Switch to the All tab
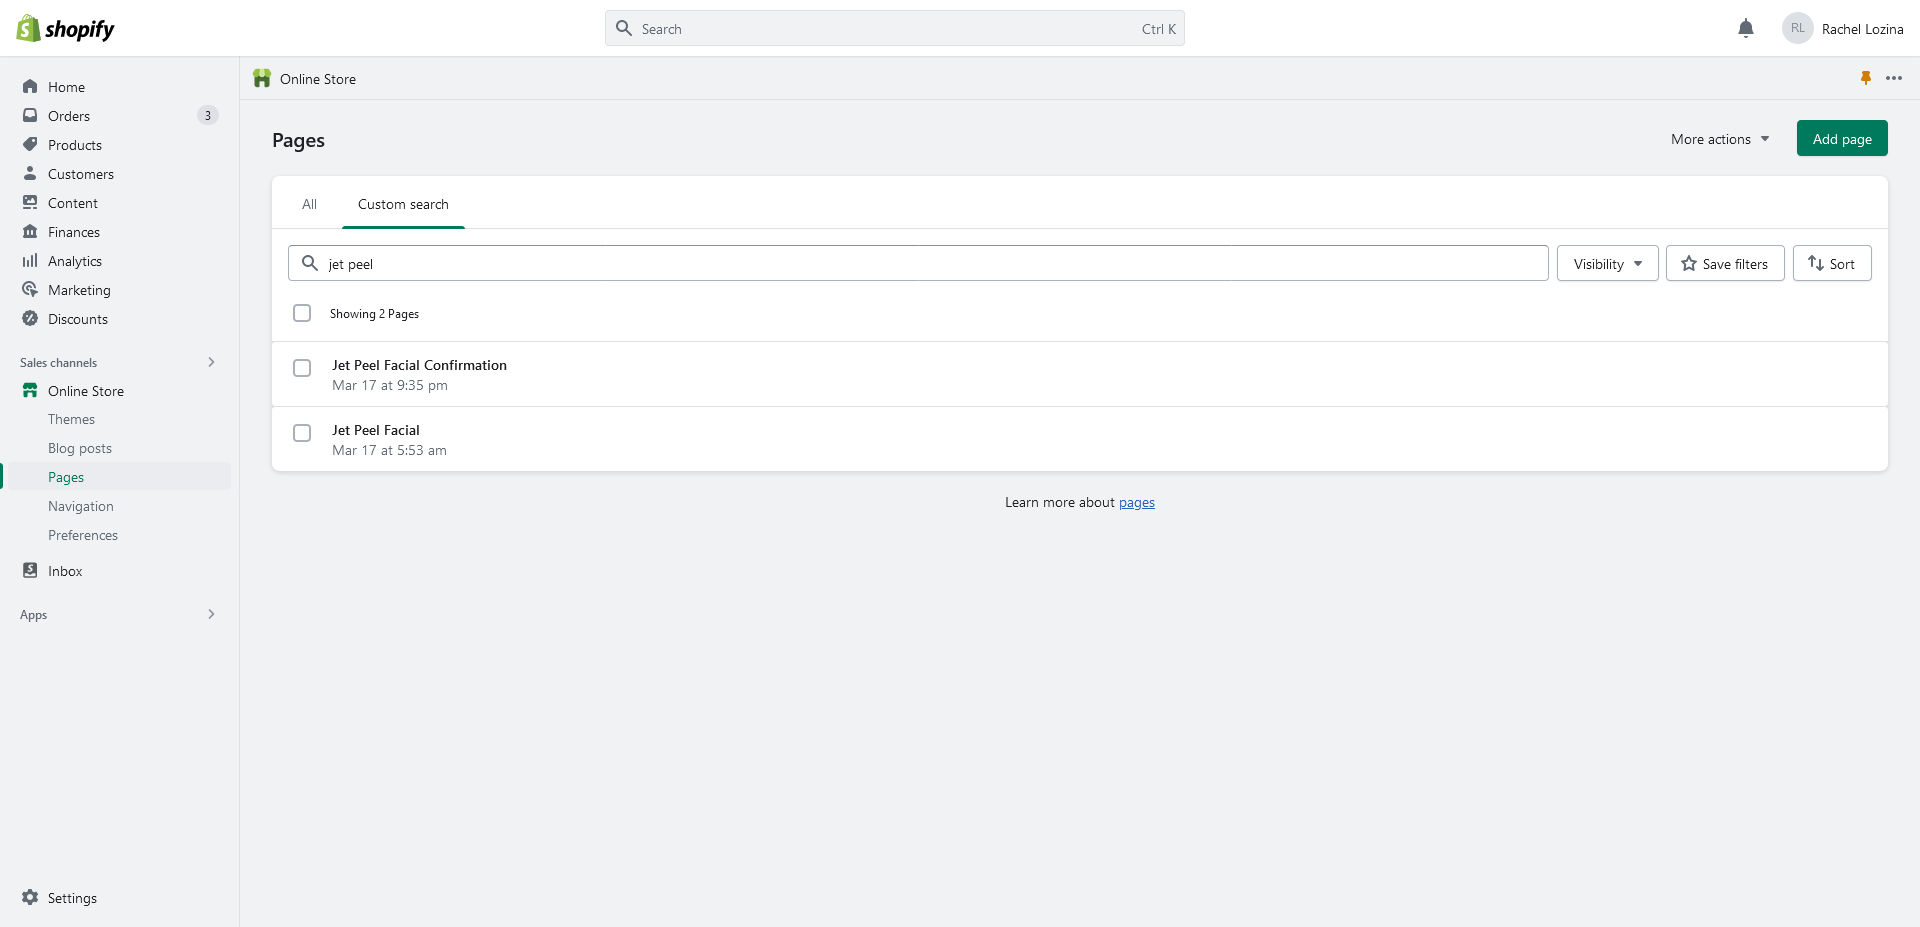The width and height of the screenshot is (1920, 927). 310,204
